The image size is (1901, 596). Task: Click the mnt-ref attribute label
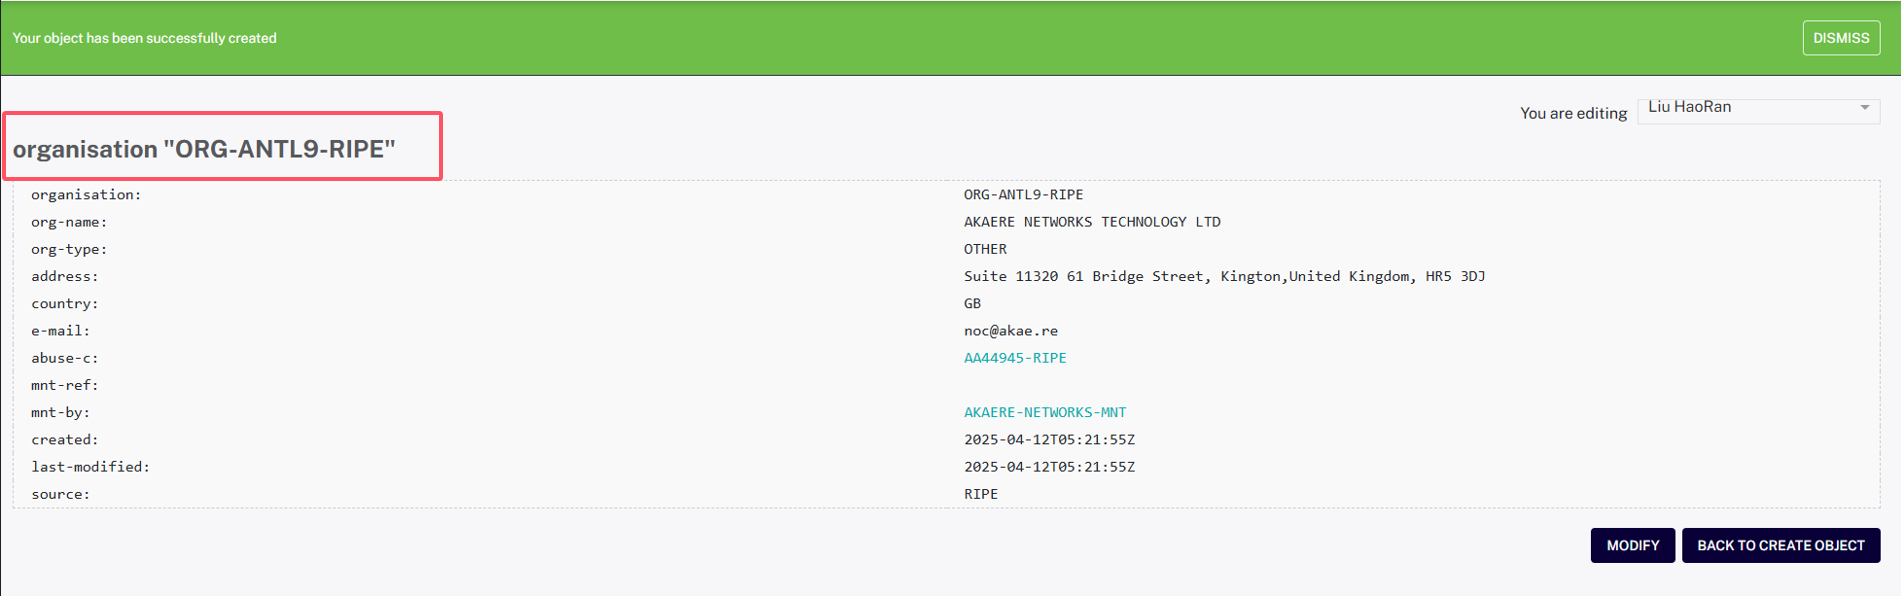pos(64,385)
